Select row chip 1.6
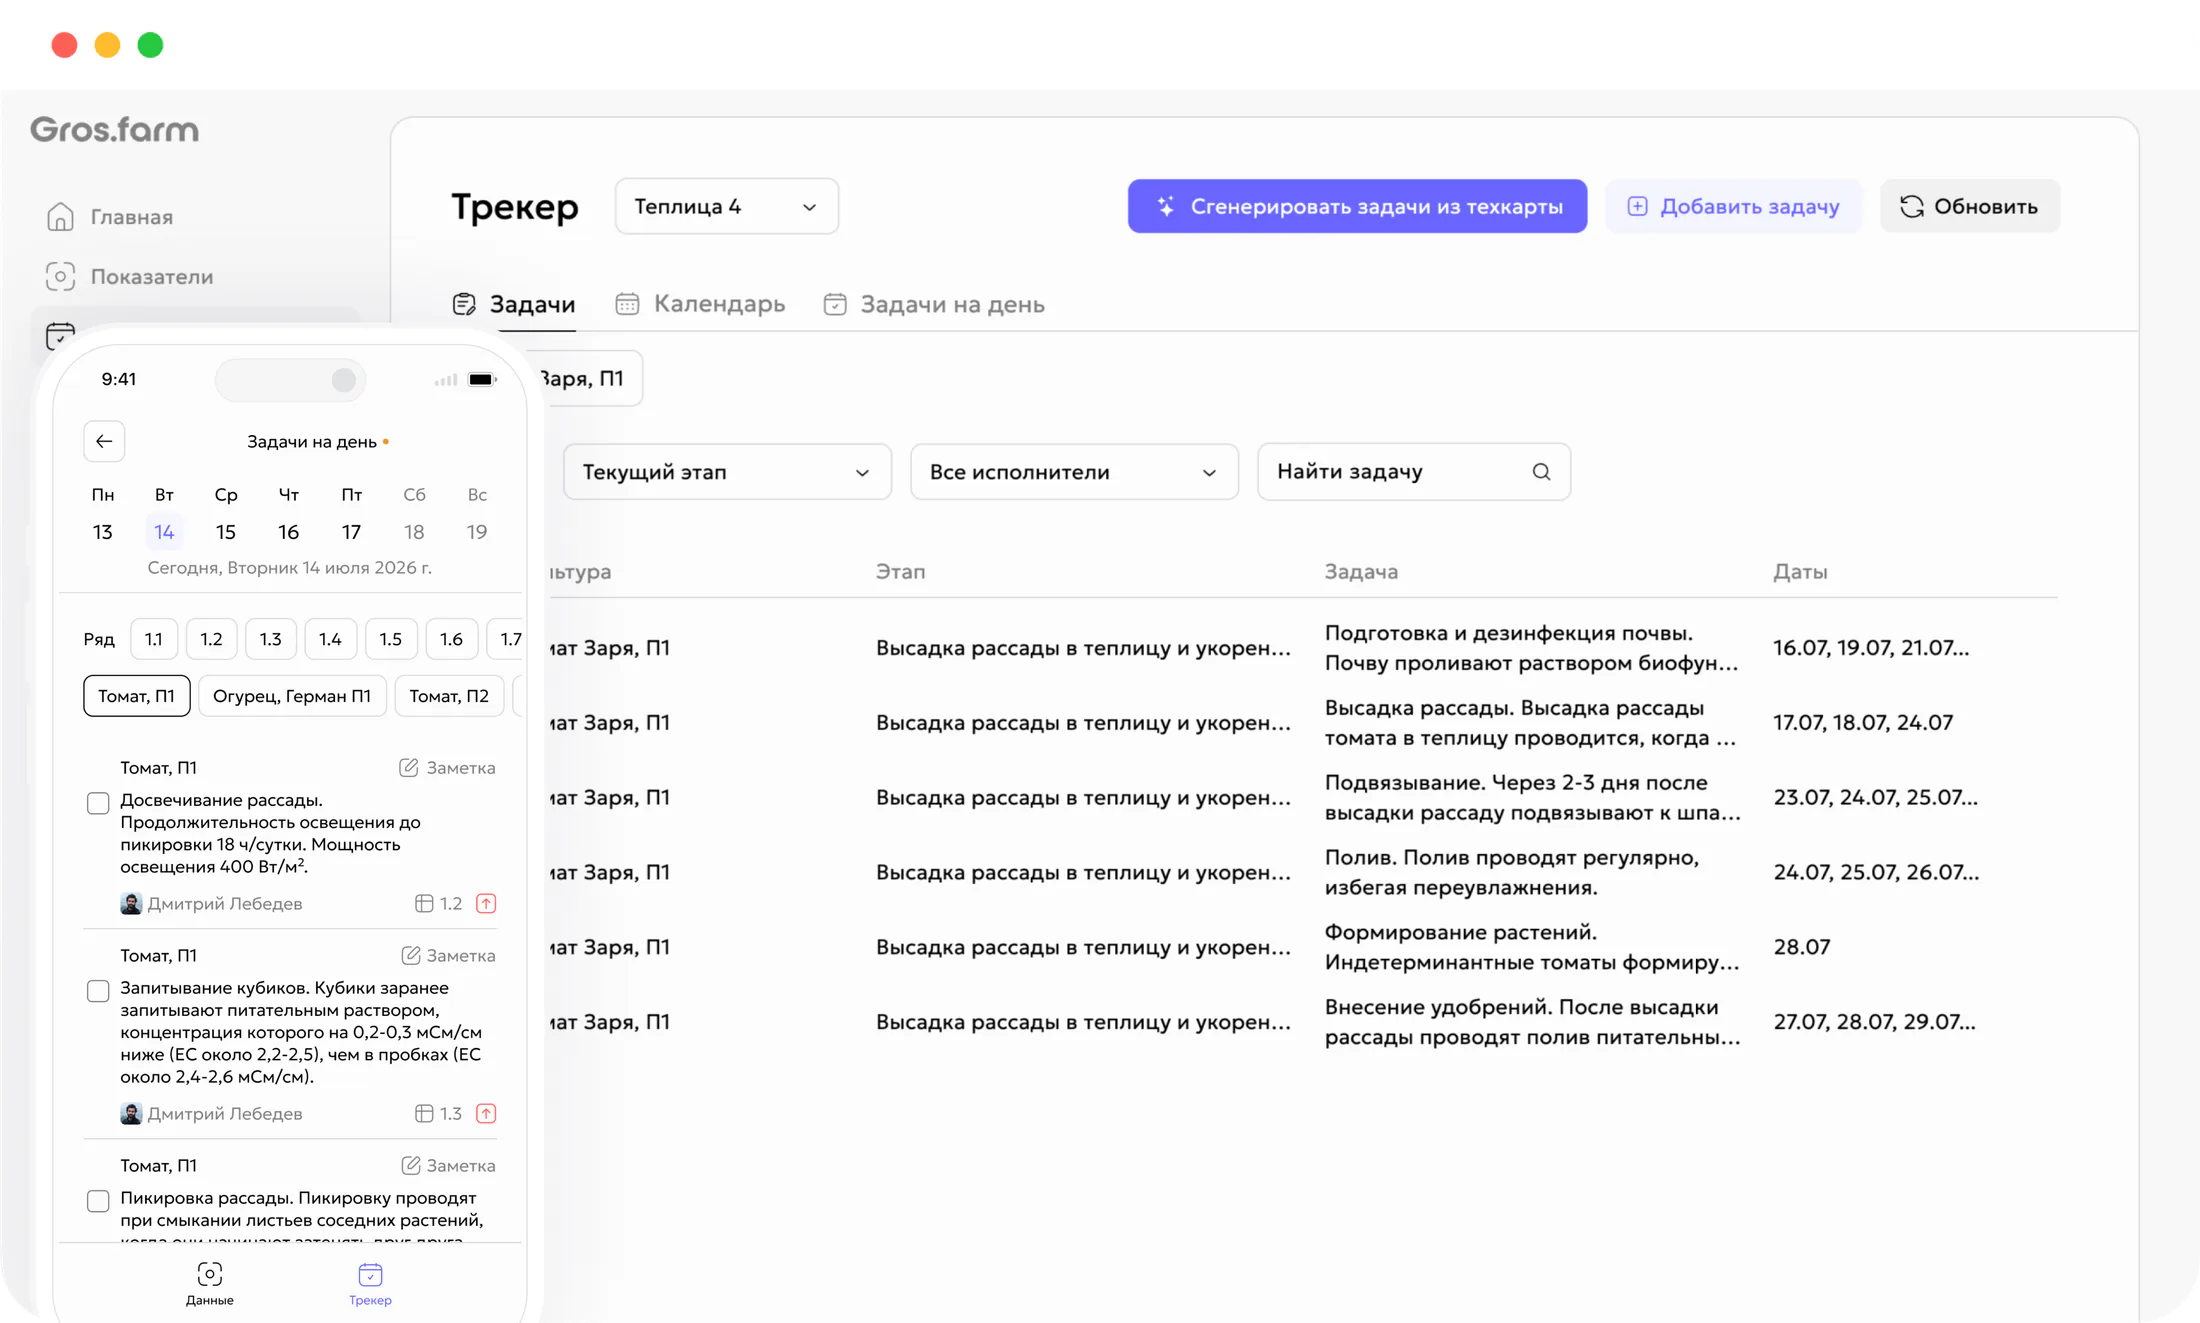Screen dimensions: 2200x1323 pos(451,639)
